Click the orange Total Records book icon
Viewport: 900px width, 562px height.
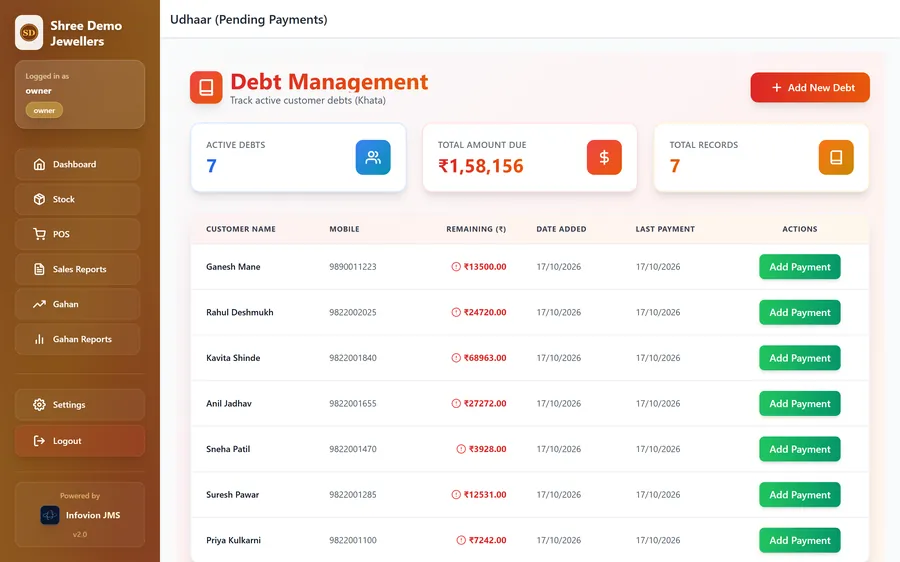coord(836,157)
